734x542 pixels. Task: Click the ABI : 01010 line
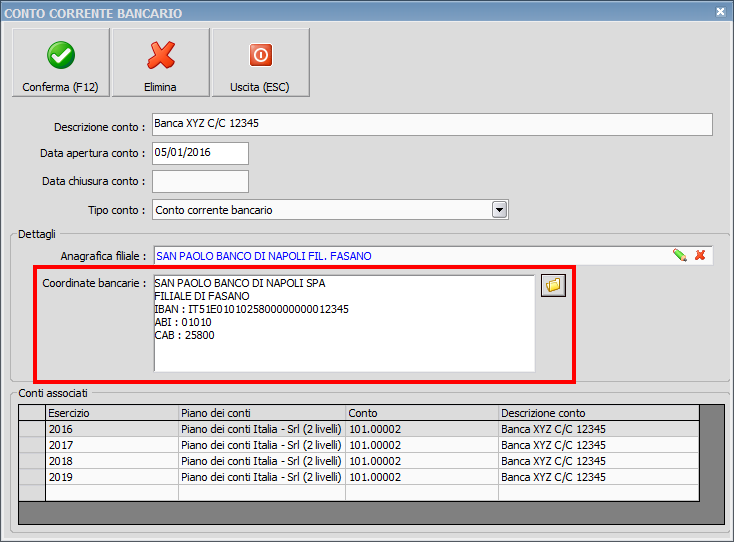[x=183, y=322]
